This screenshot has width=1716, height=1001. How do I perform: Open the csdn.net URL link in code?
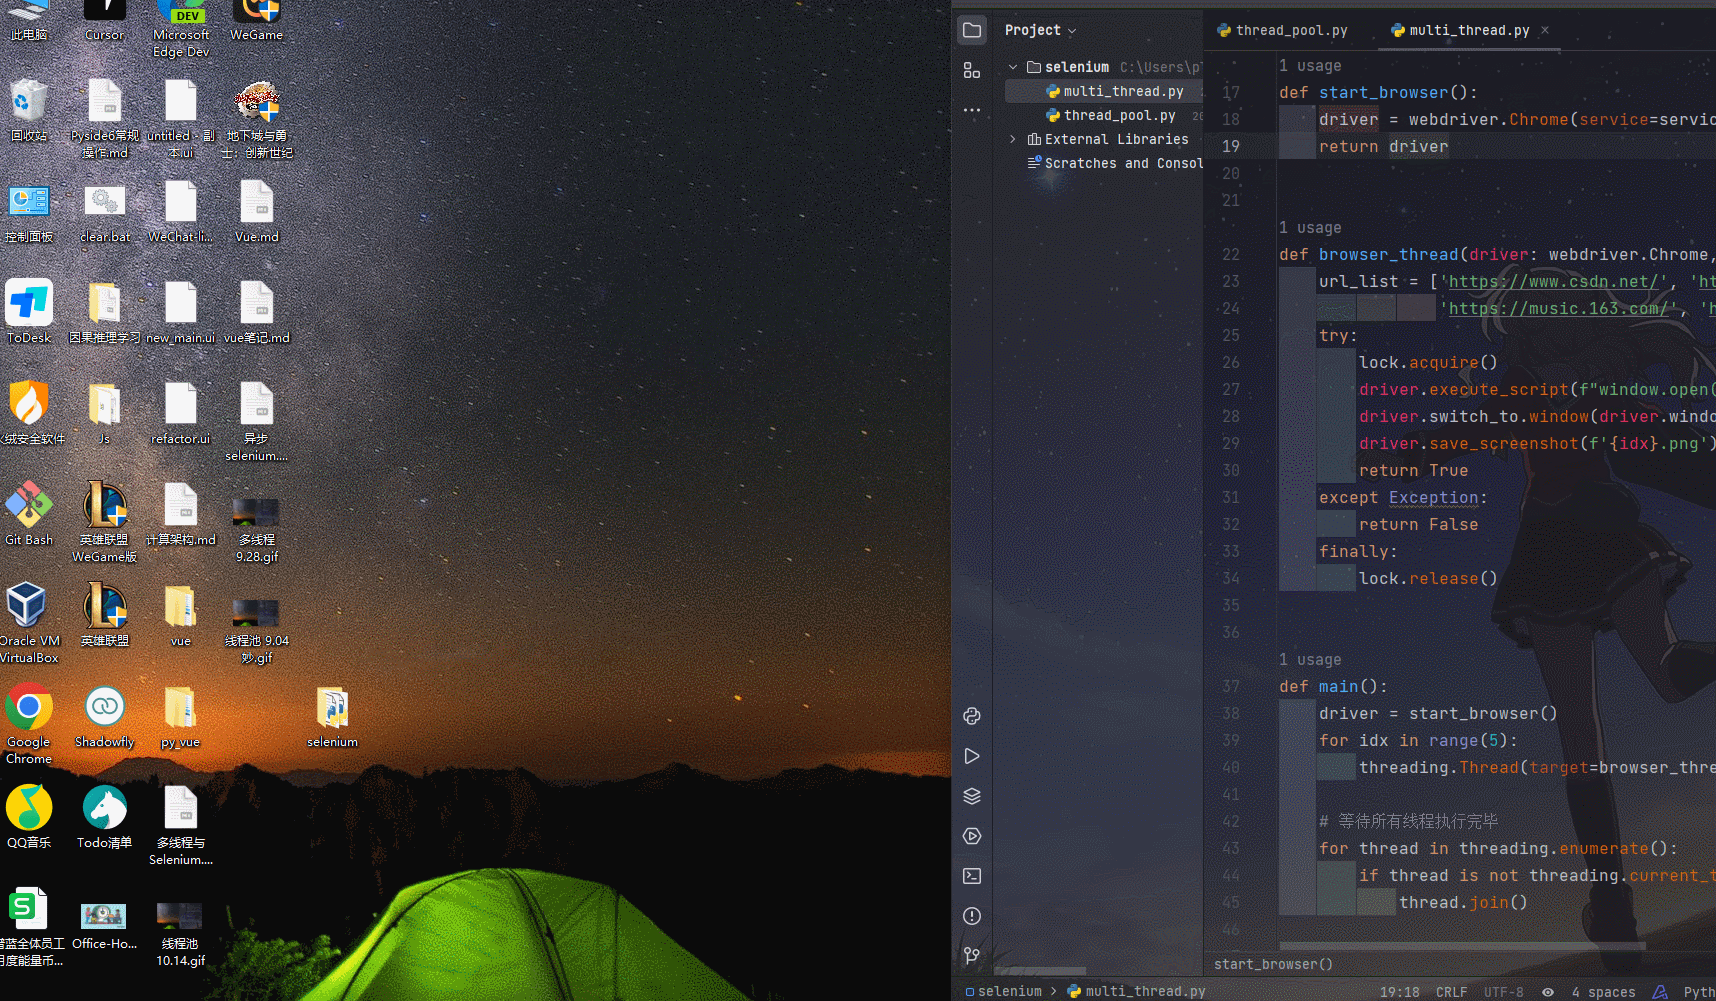tap(1554, 282)
